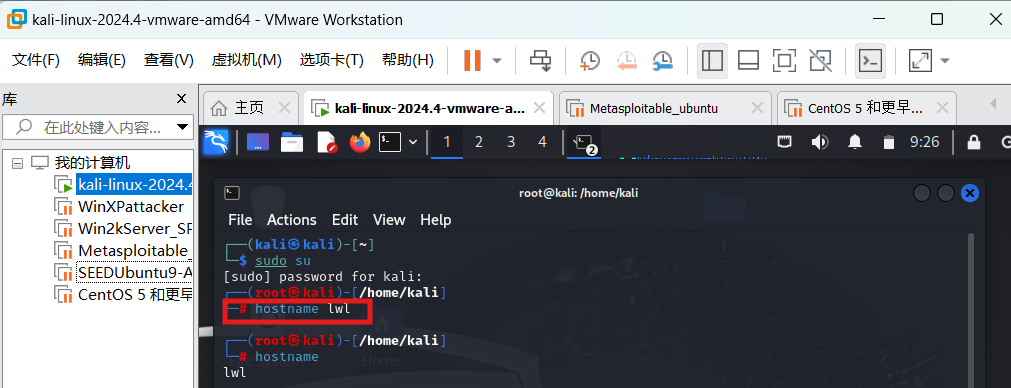Screen dimensions: 1011x388
Task: Select SEEDUbuntu9 in the library
Action: (135, 273)
